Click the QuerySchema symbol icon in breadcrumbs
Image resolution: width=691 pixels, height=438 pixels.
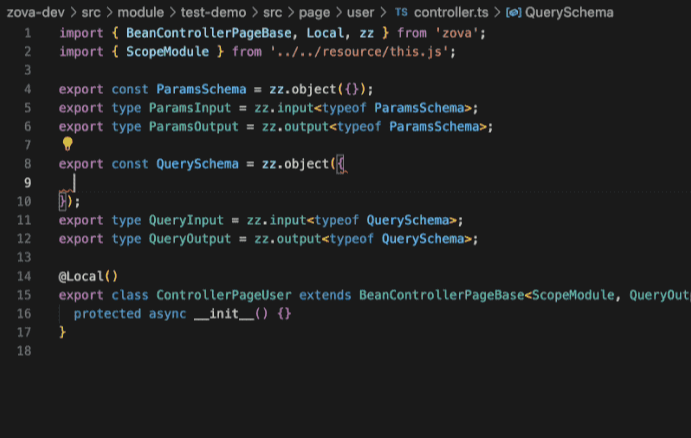click(x=513, y=13)
